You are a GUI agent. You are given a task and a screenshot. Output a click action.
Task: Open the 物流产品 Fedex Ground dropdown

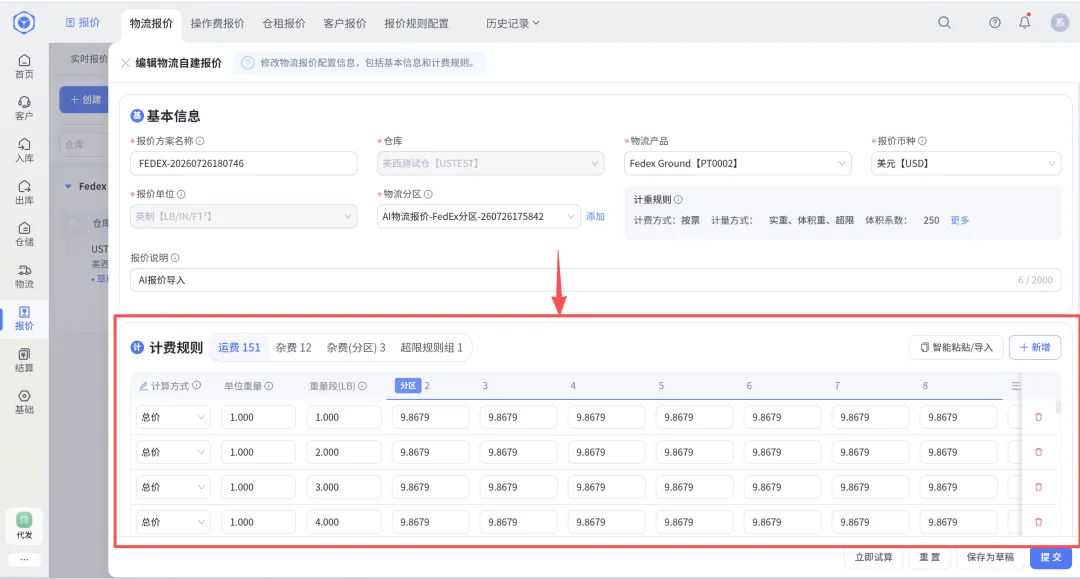(x=738, y=163)
